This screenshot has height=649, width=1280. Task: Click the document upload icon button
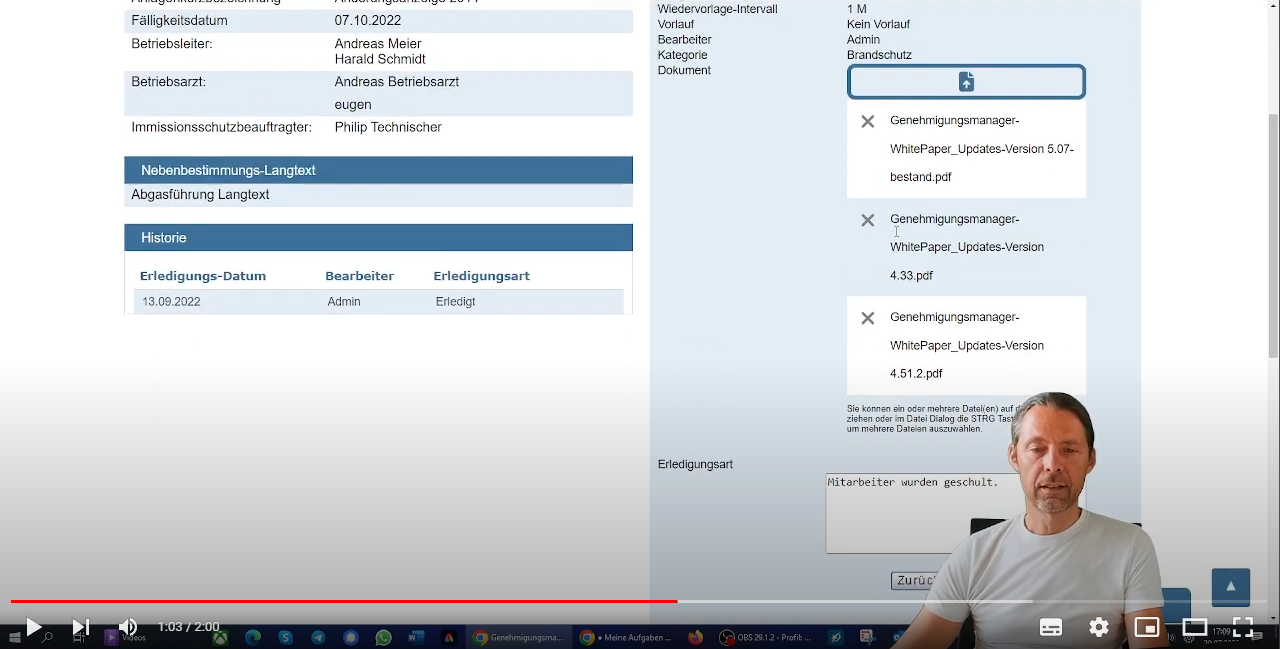click(966, 82)
